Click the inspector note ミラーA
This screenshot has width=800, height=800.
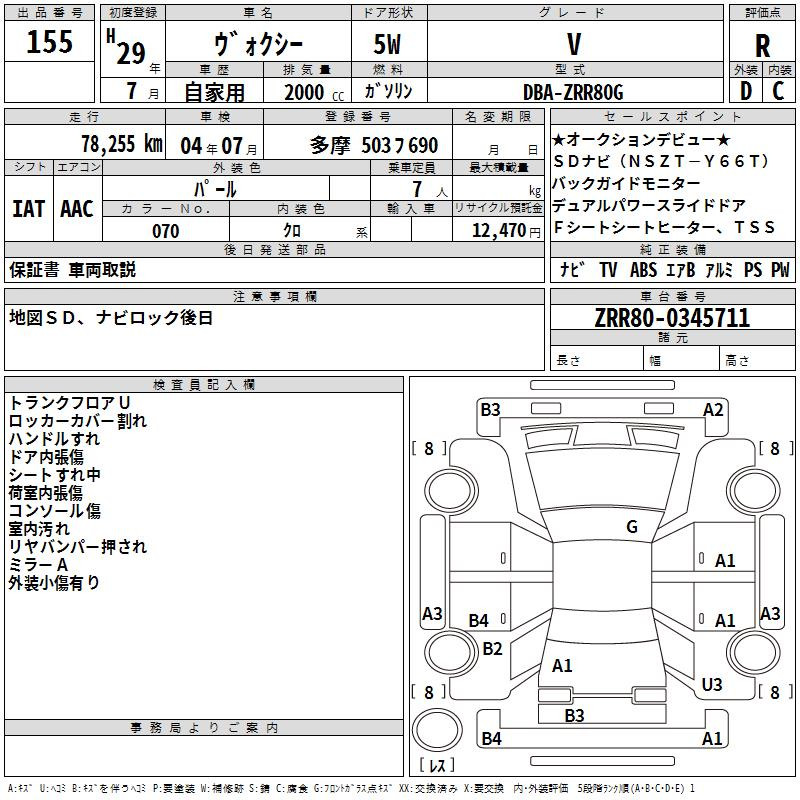click(38, 565)
